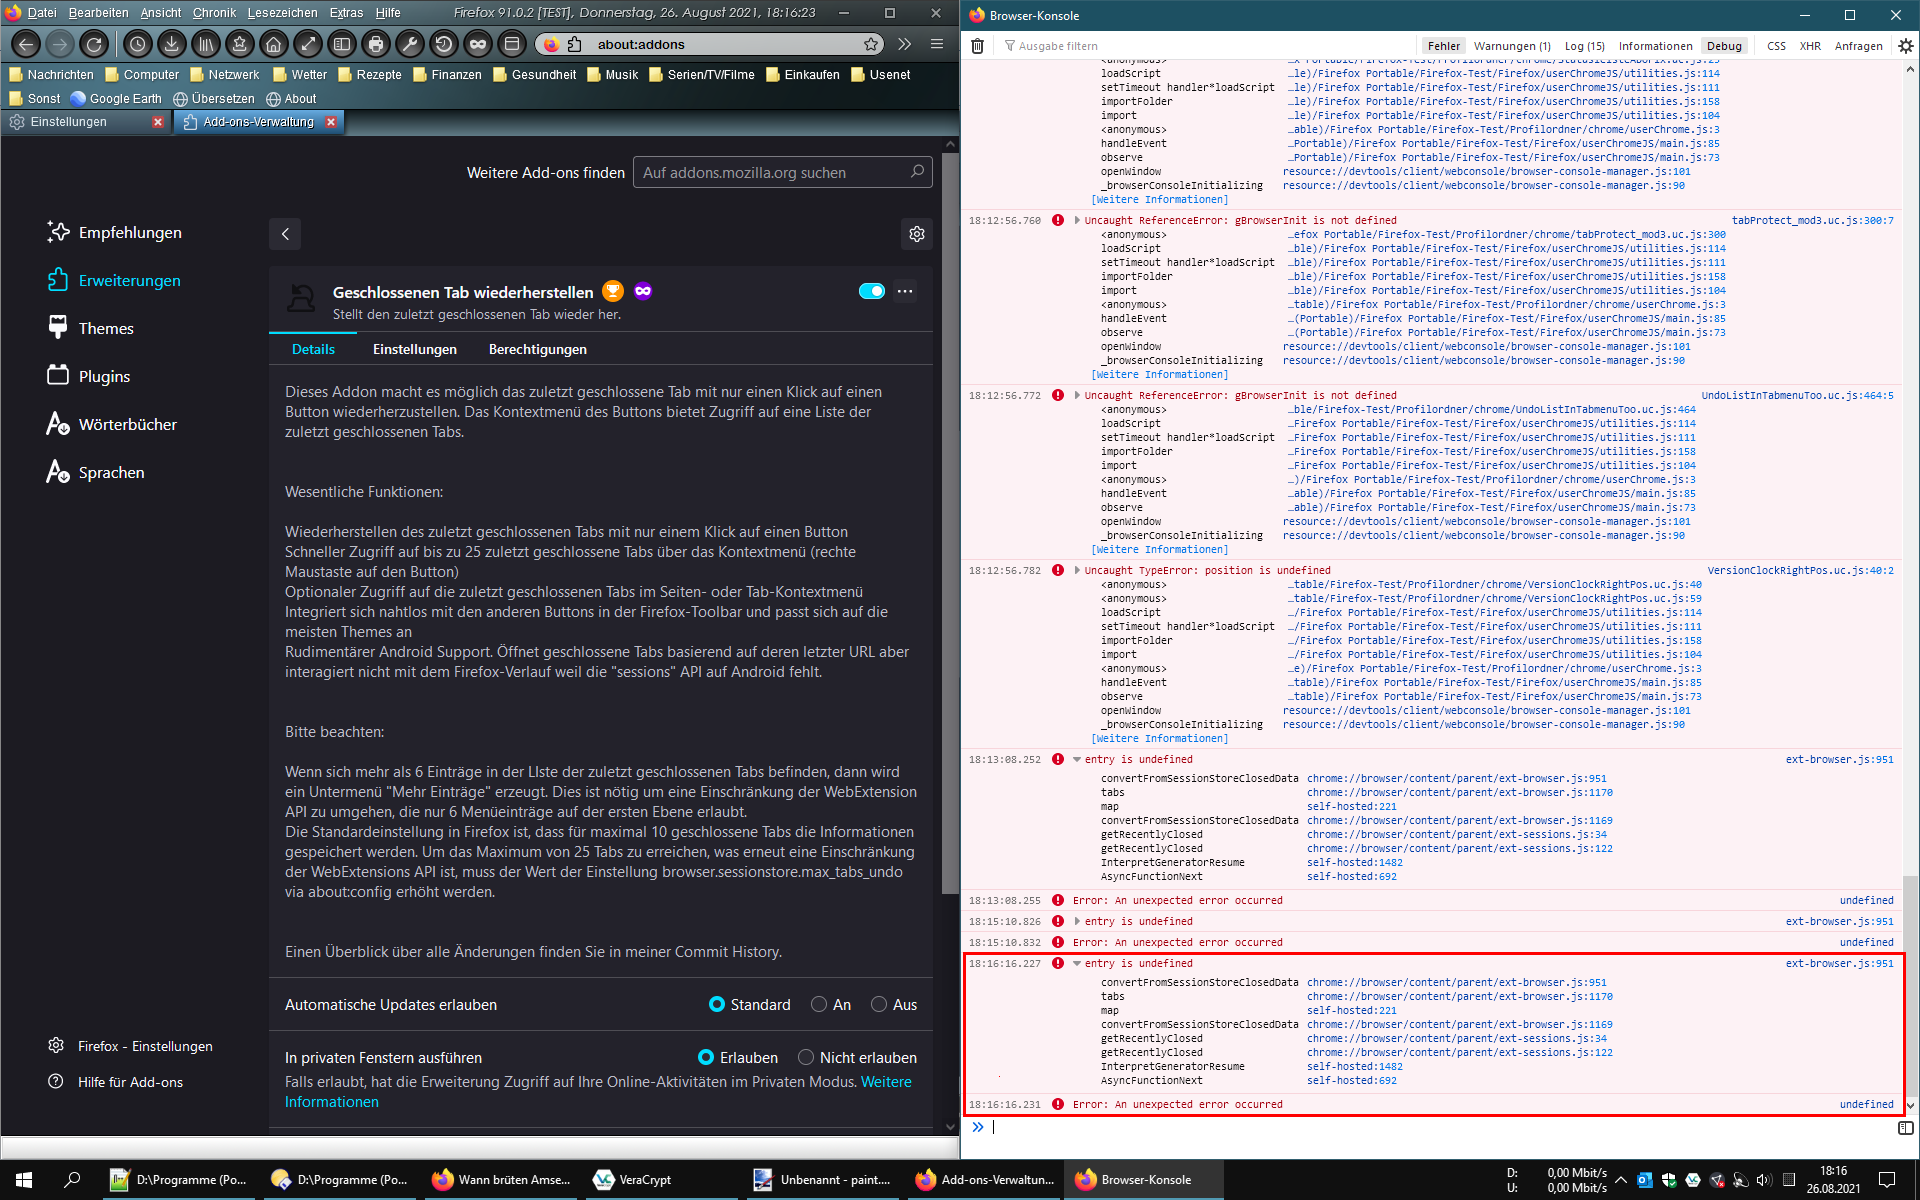The width and height of the screenshot is (1920, 1200).
Task: Click the home toolbar button
Action: [x=273, y=44]
